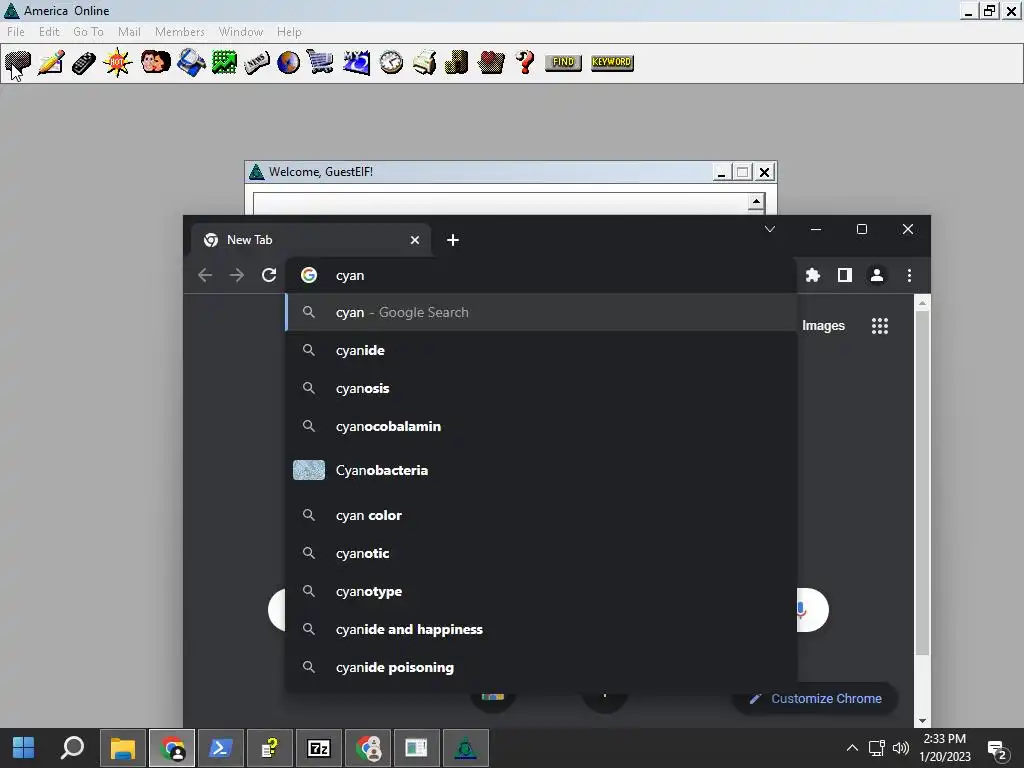Image resolution: width=1024 pixels, height=768 pixels.
Task: Choose 'cyanide poisoning' suggestion
Action: click(x=541, y=667)
